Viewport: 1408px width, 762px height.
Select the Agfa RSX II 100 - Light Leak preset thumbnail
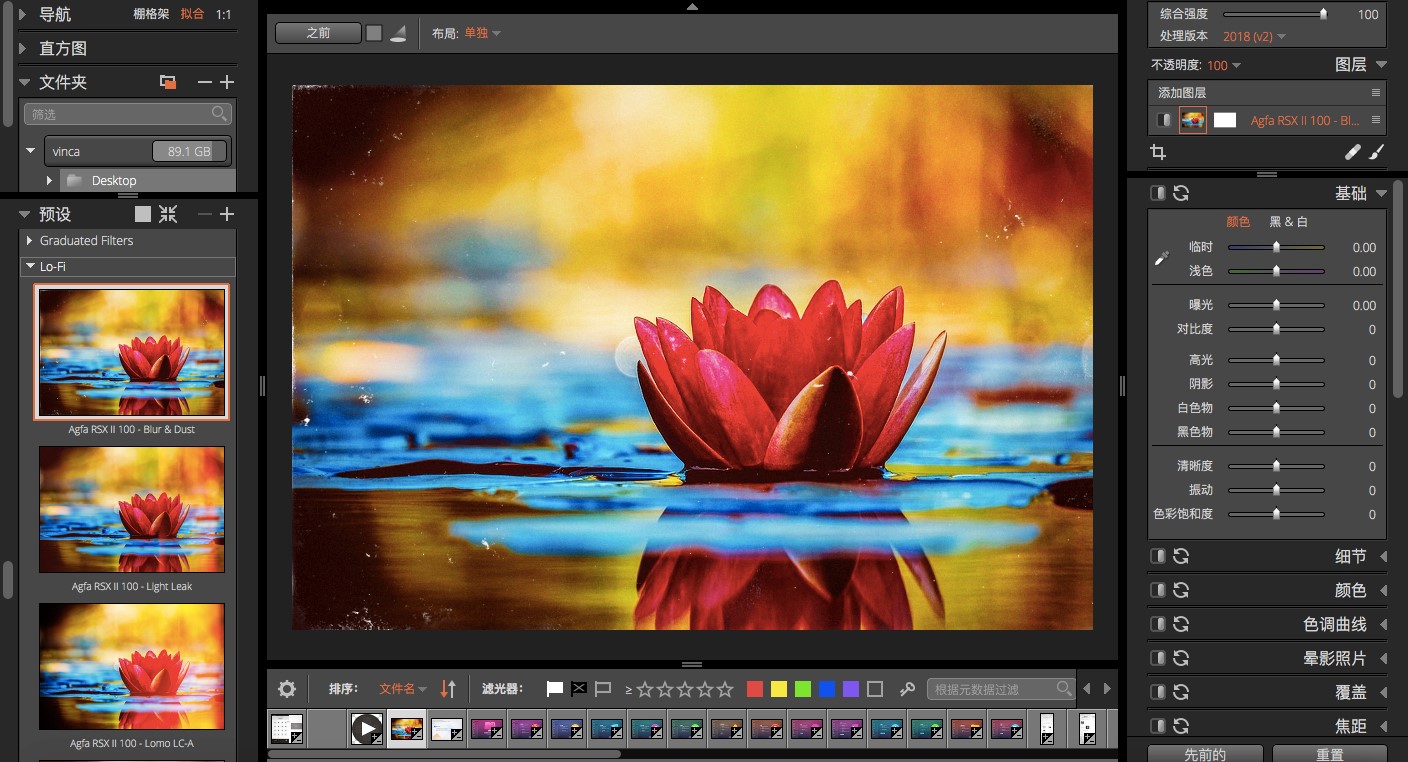tap(131, 509)
